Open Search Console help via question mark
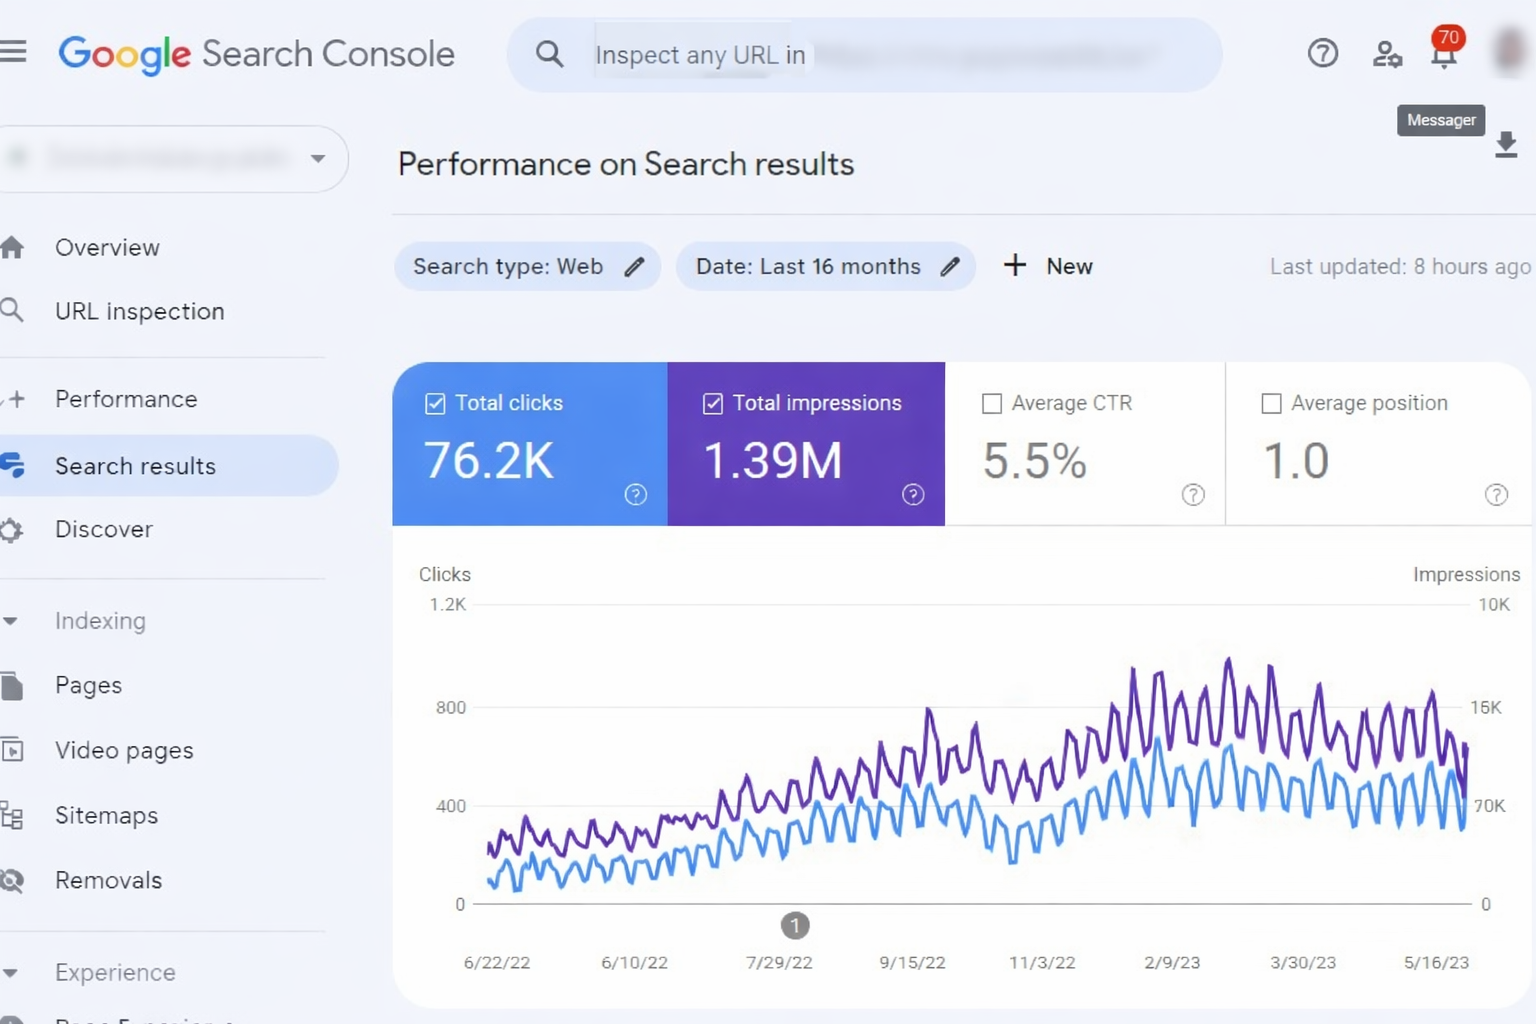Viewport: 1536px width, 1024px height. 1323,54
